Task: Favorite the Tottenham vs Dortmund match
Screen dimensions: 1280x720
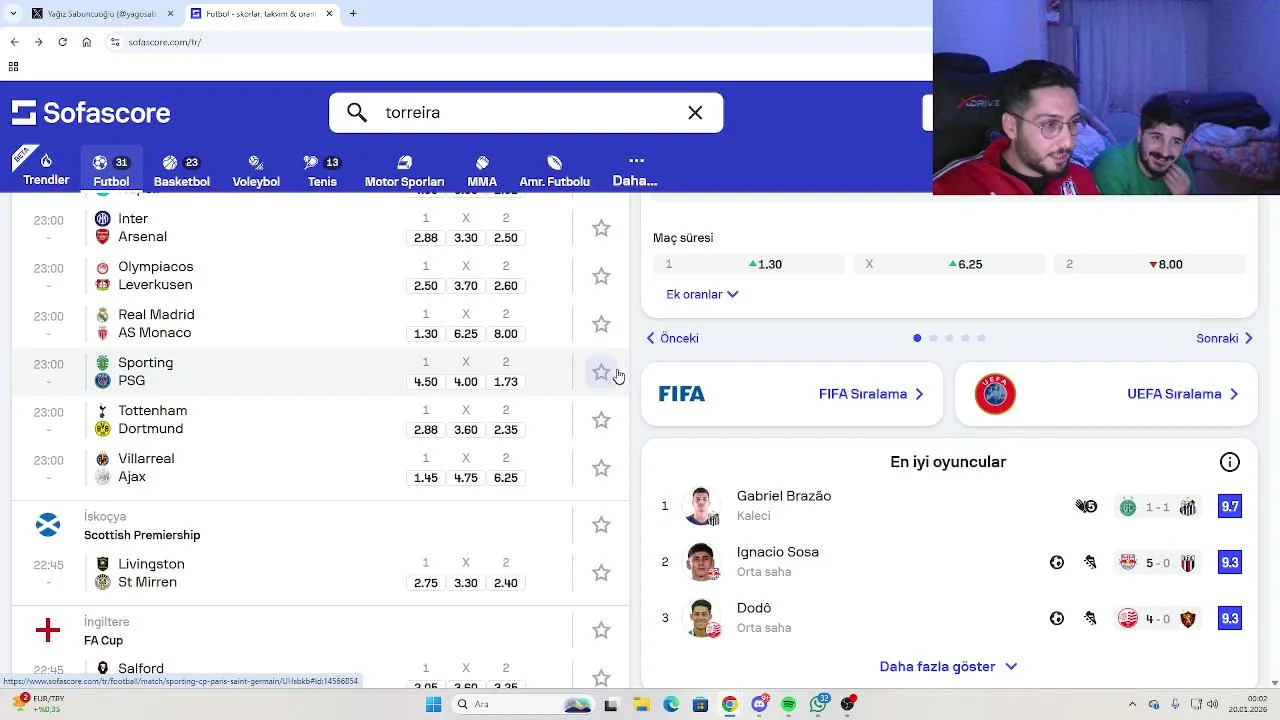Action: 601,420
